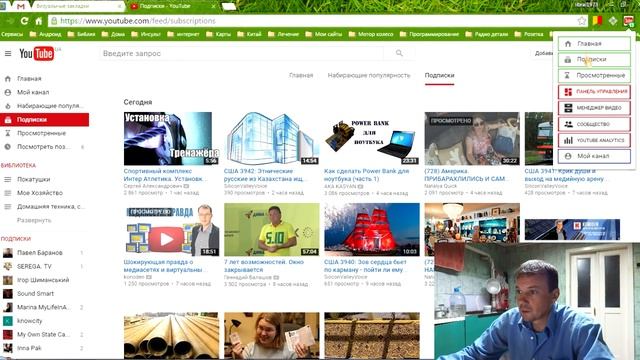Open My Own State Ca subscription channel
Screen dimensions: 640x360
[x=44, y=334]
